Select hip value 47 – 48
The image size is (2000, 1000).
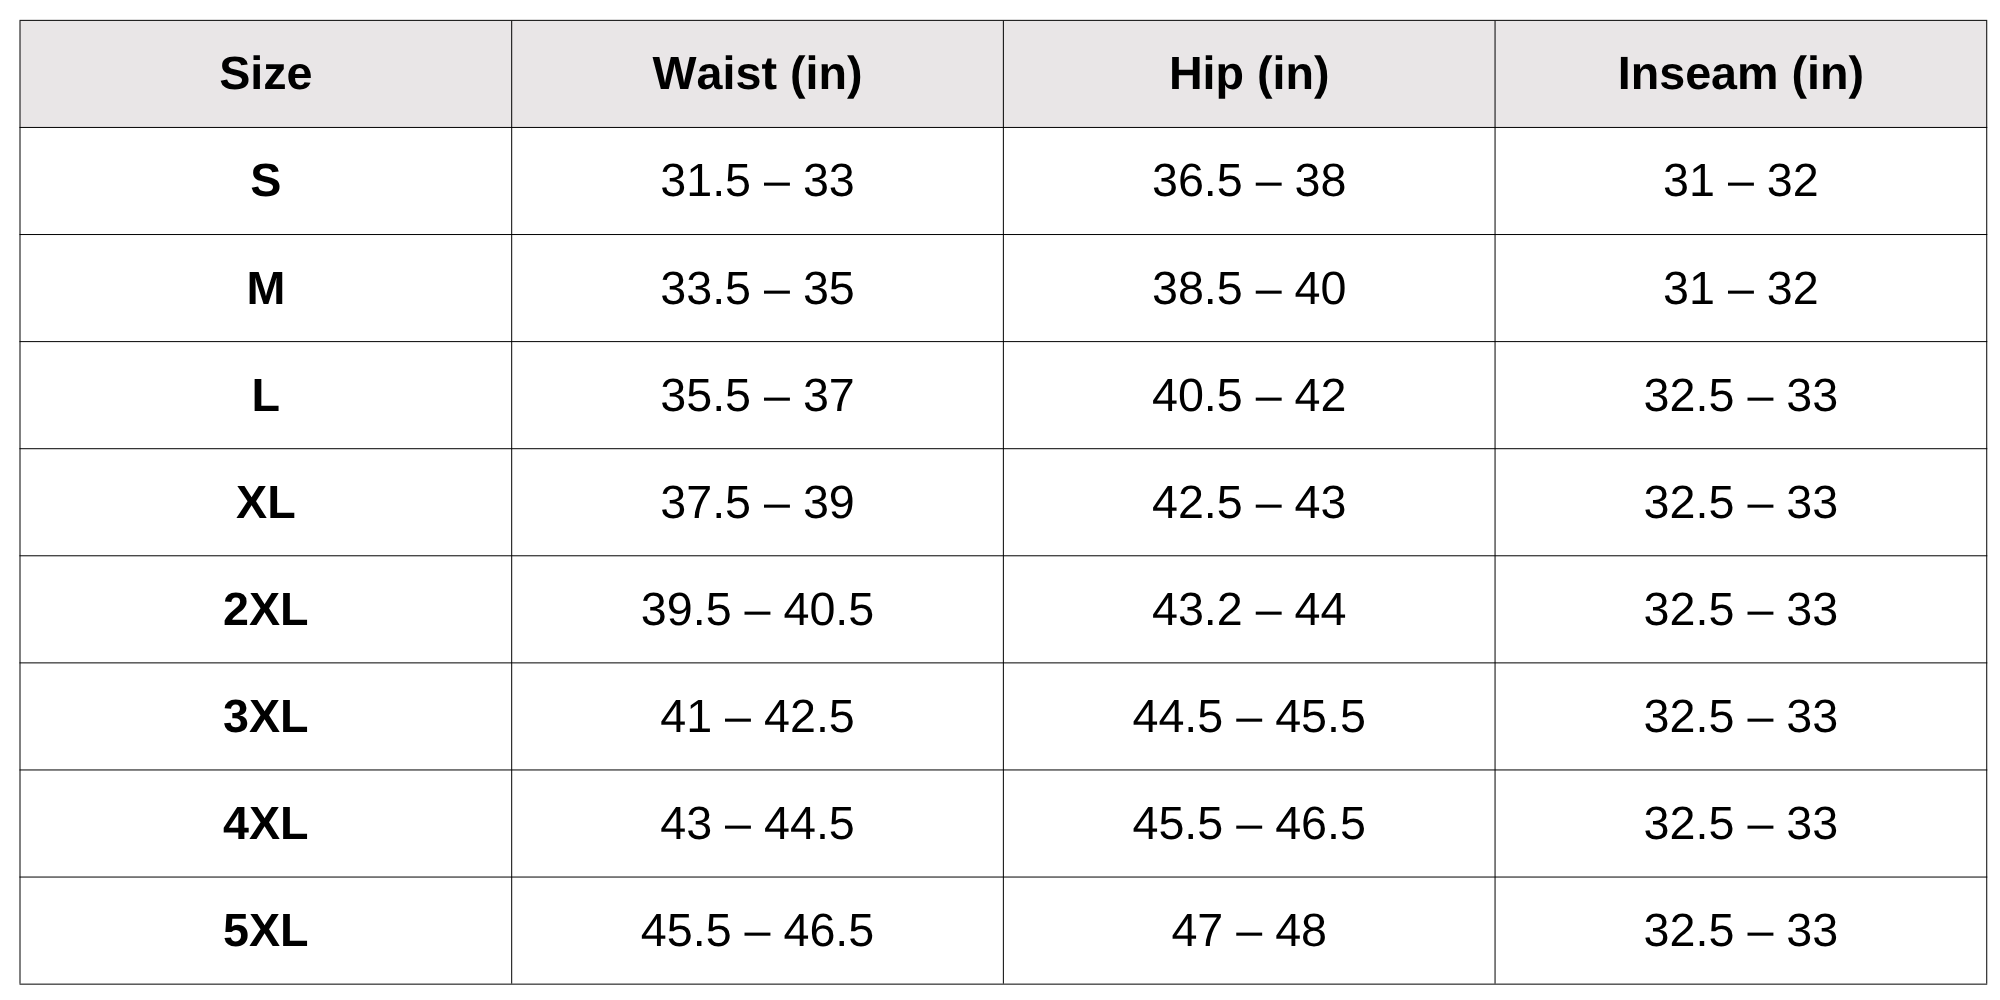1248,930
